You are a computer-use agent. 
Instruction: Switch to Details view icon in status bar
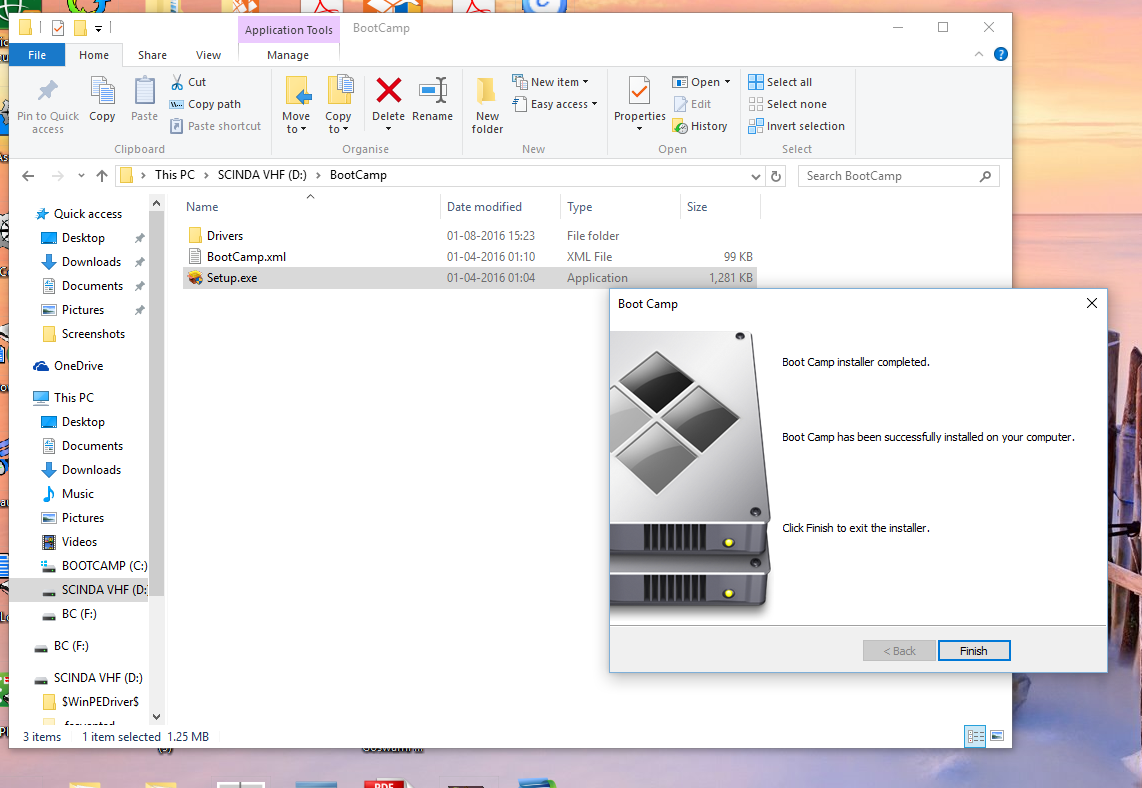point(974,736)
